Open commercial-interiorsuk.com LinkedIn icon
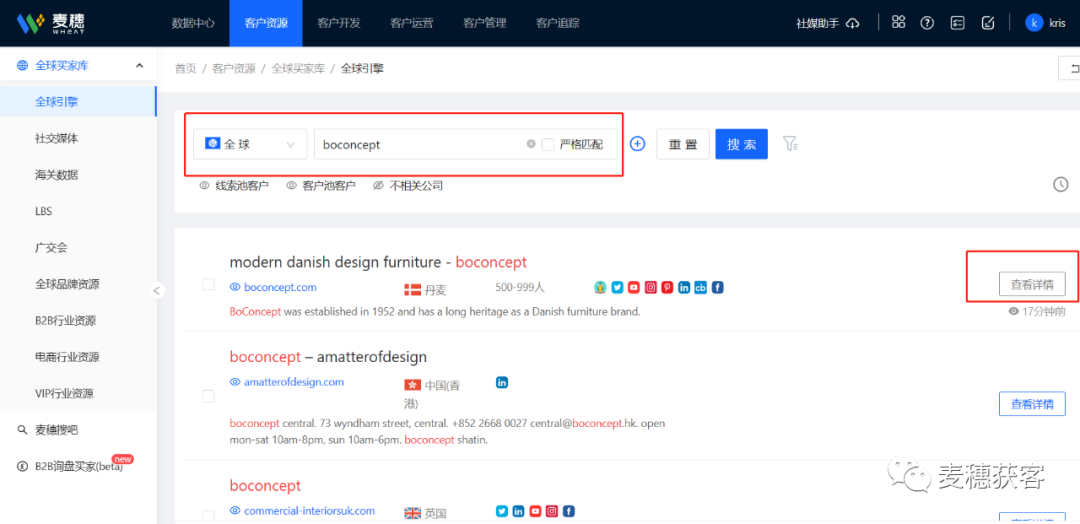Viewport: 1080px width, 524px height. pos(519,511)
